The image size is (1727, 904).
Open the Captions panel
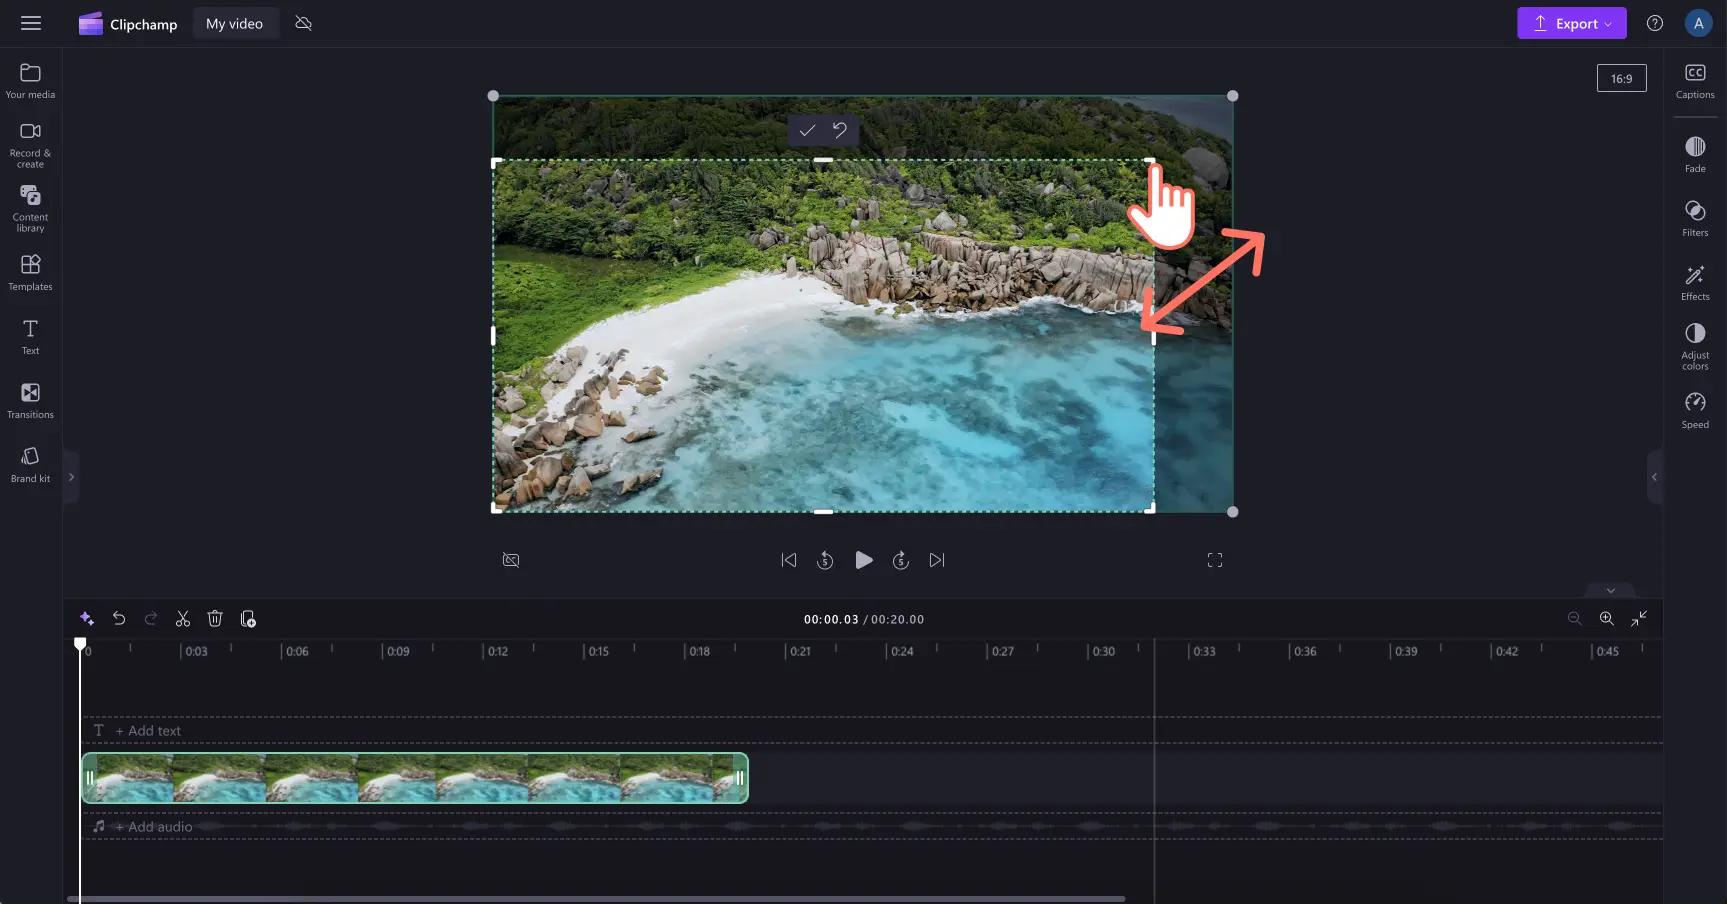[x=1695, y=81]
